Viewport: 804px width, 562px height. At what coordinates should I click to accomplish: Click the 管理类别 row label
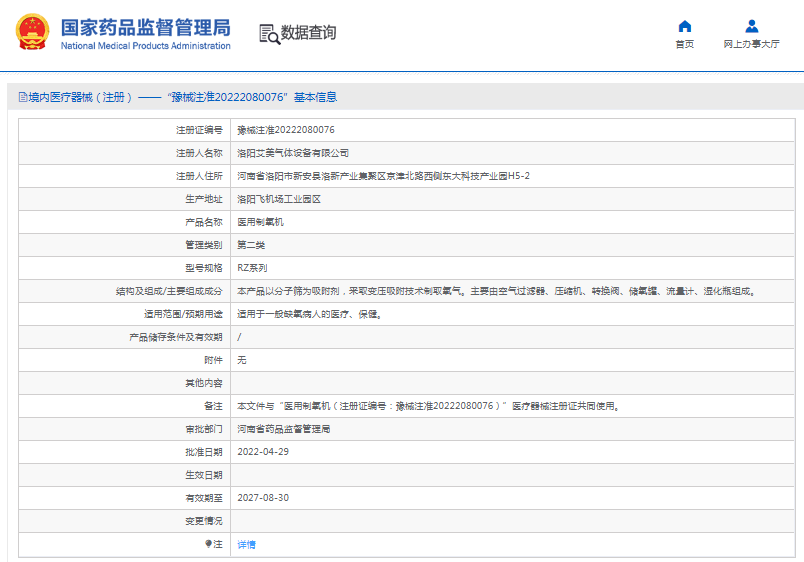click(204, 245)
